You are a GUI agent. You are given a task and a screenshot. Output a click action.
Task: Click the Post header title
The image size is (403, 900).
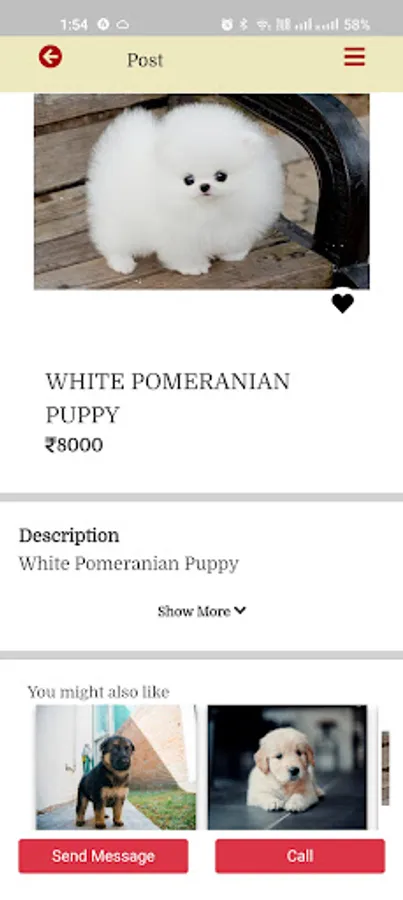(145, 60)
